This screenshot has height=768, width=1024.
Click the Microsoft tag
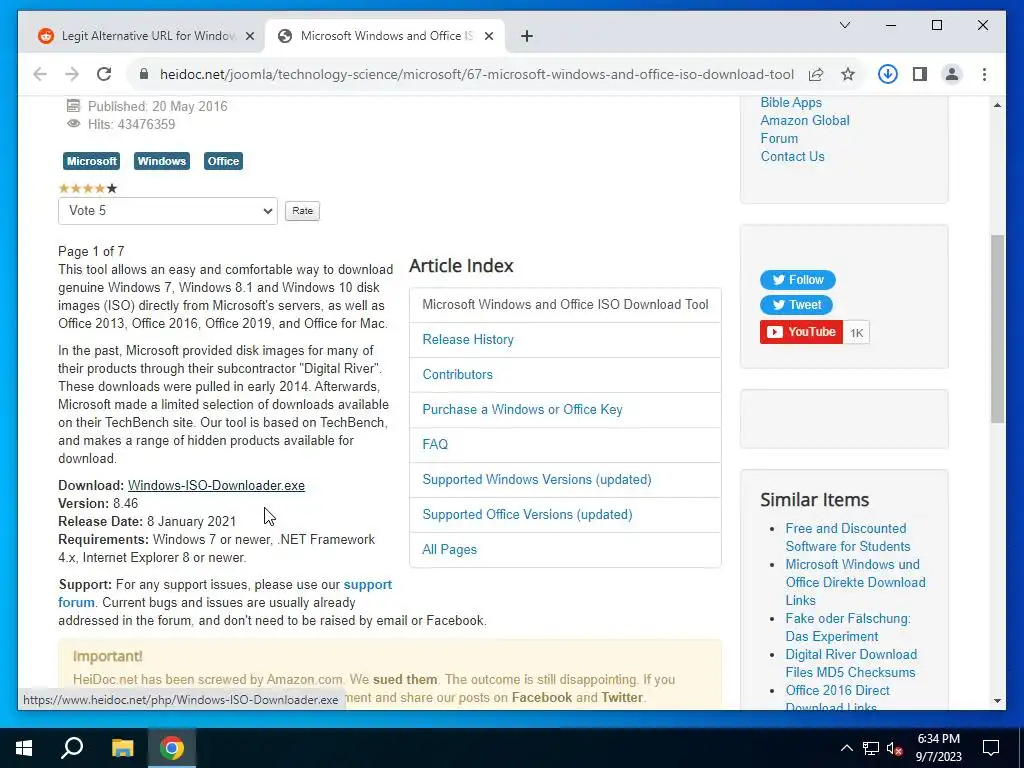pyautogui.click(x=91, y=161)
